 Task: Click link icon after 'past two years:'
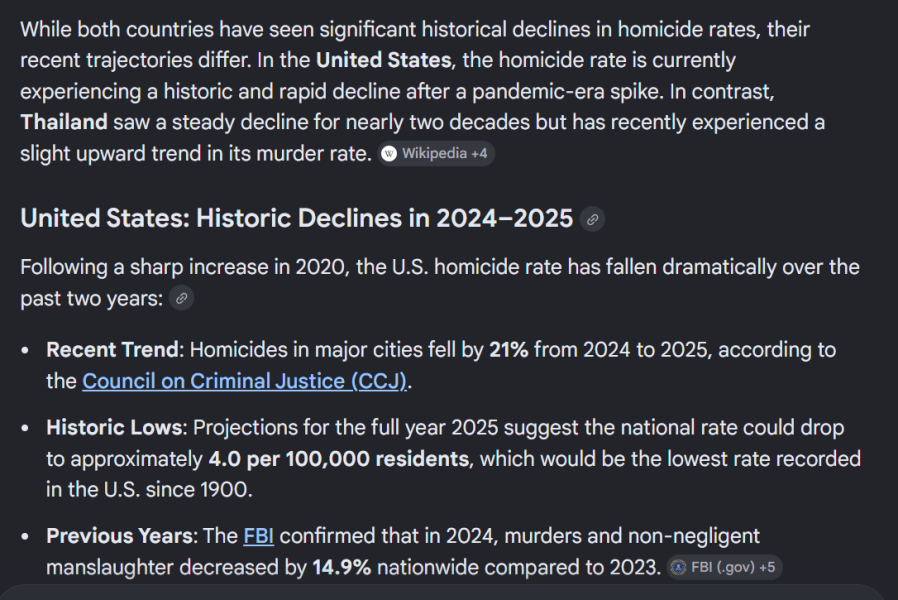coord(181,298)
